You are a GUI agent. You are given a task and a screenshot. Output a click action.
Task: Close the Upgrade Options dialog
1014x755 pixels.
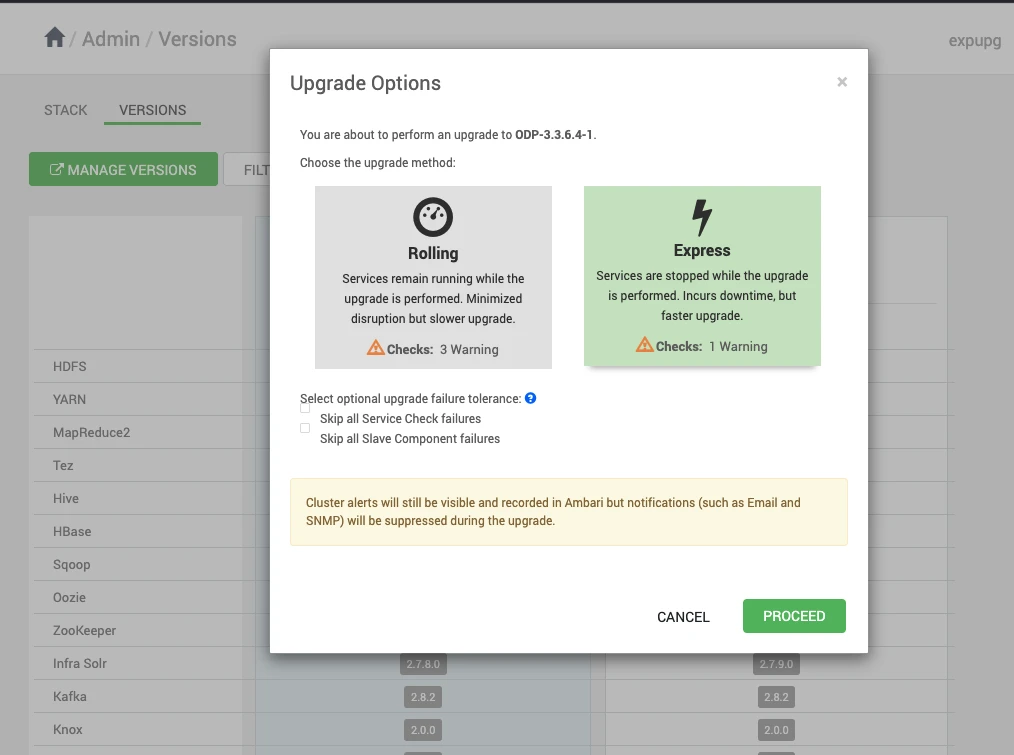click(841, 82)
